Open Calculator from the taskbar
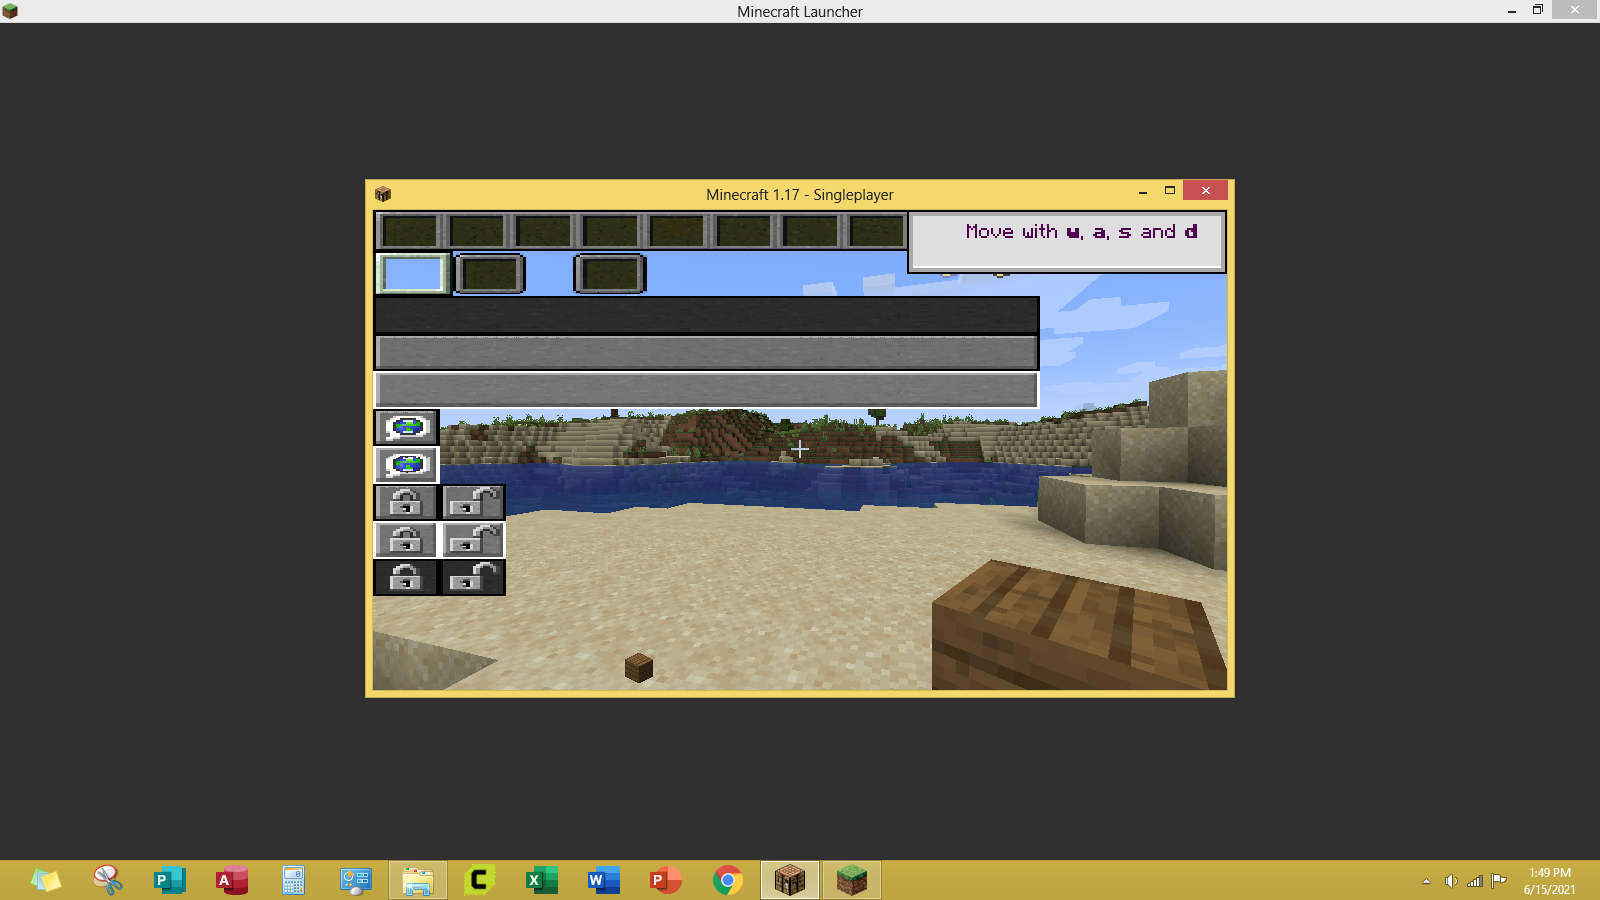This screenshot has height=900, width=1600. coord(293,880)
